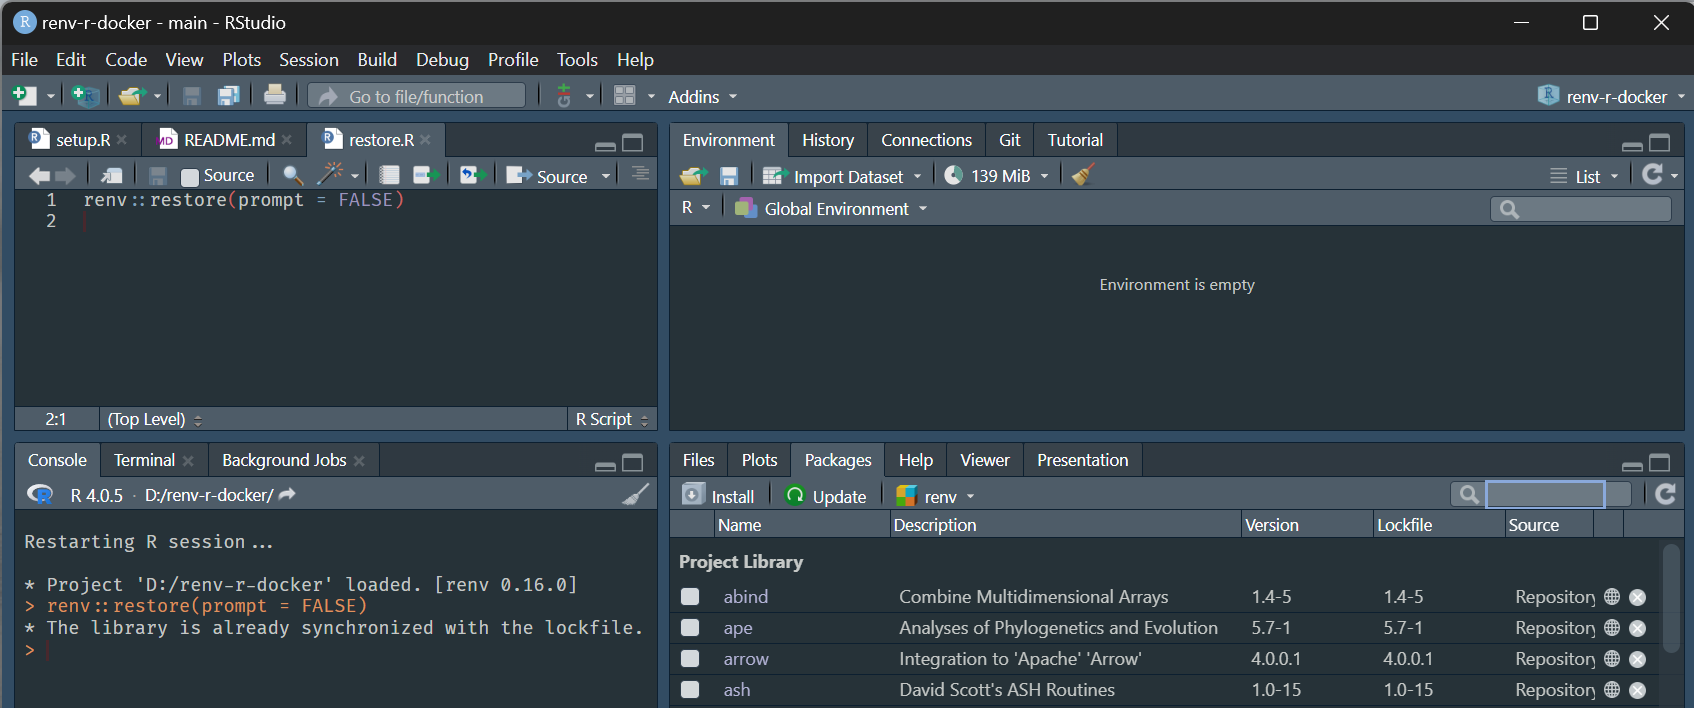This screenshot has width=1694, height=708.
Task: Click the Install packages button
Action: click(x=719, y=496)
